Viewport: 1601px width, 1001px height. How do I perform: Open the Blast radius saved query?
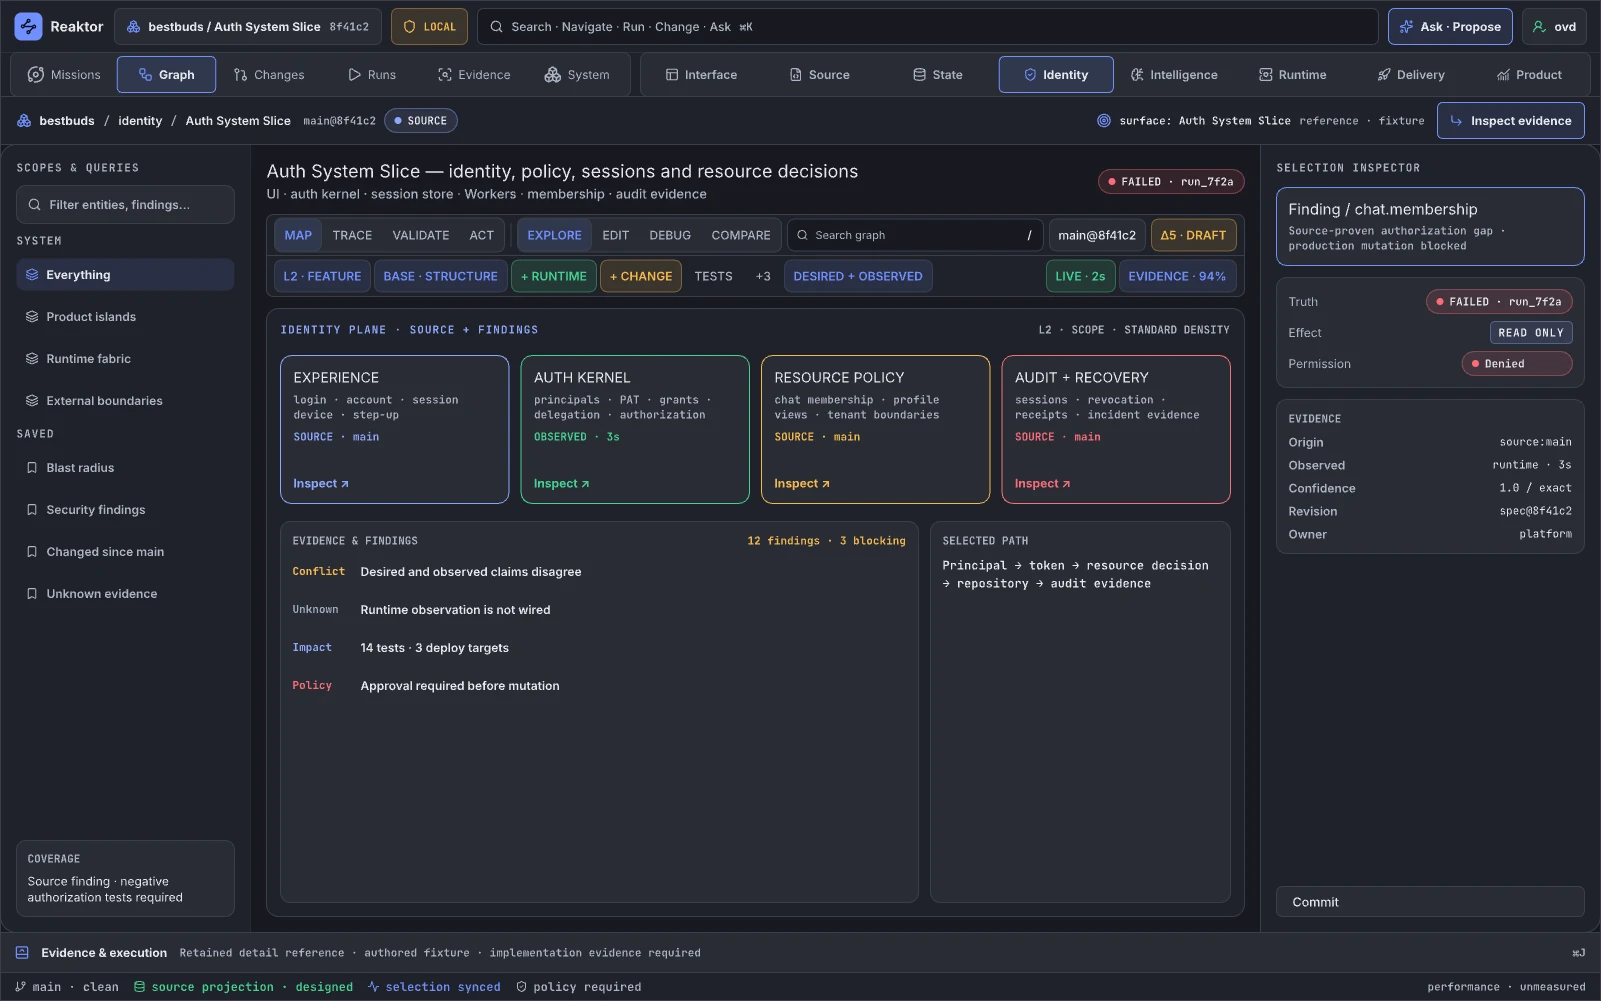(125, 468)
